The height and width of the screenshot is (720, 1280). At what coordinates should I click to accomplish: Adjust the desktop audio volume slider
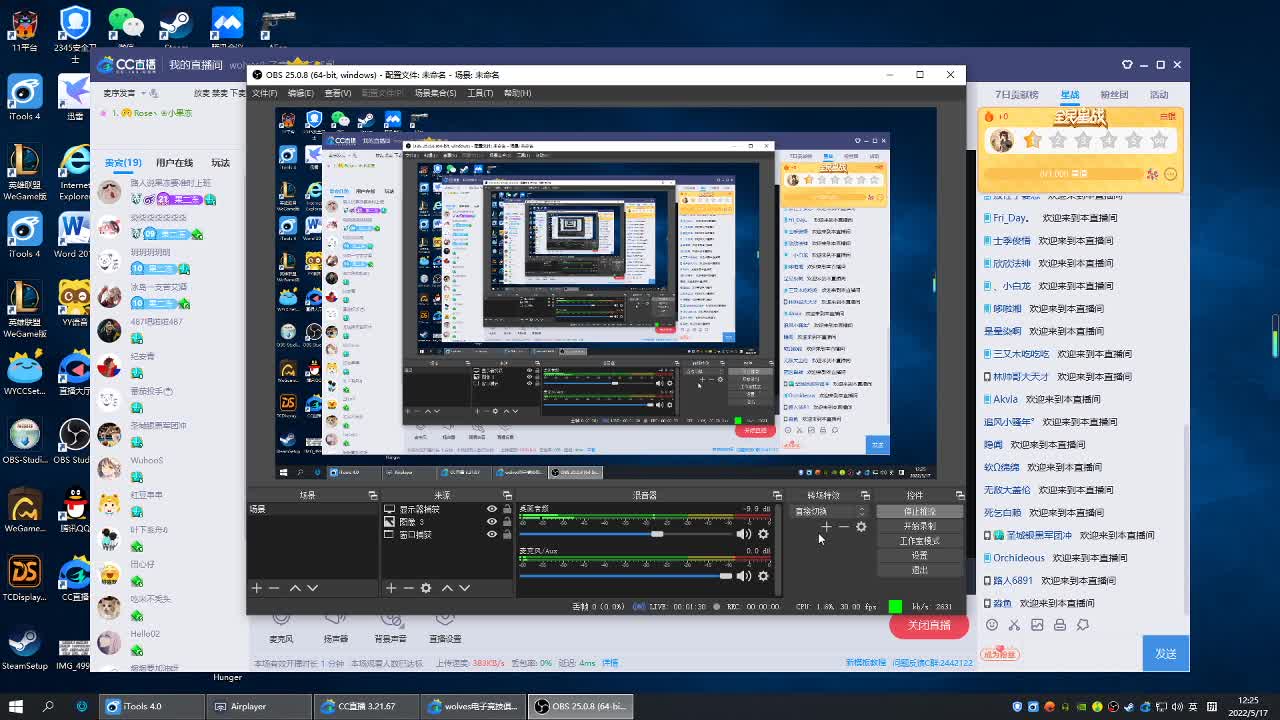click(657, 534)
